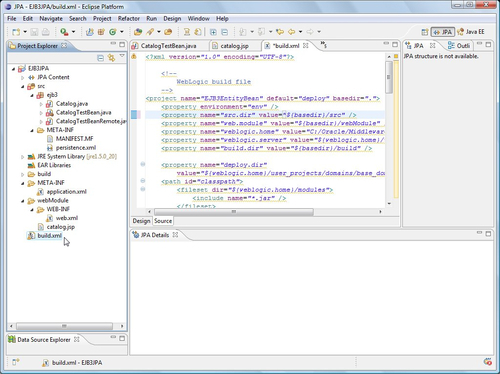The image size is (500, 374).
Task: Close the JPA Structure view tab
Action: pos(432,45)
